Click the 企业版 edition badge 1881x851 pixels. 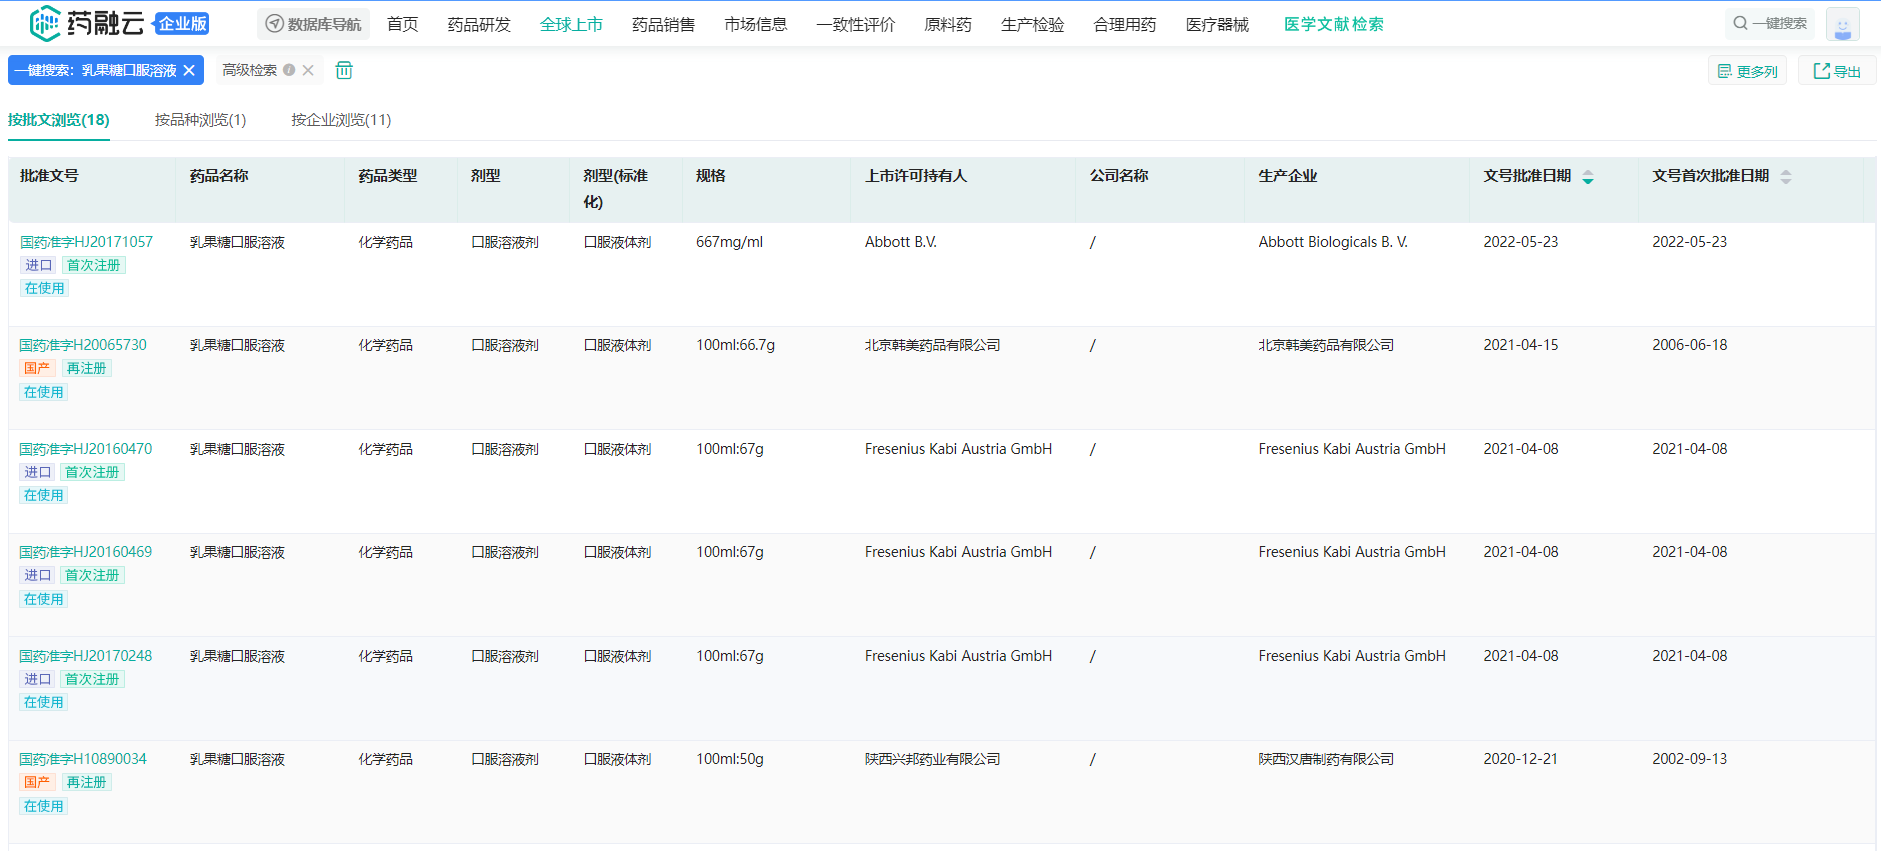pos(182,23)
